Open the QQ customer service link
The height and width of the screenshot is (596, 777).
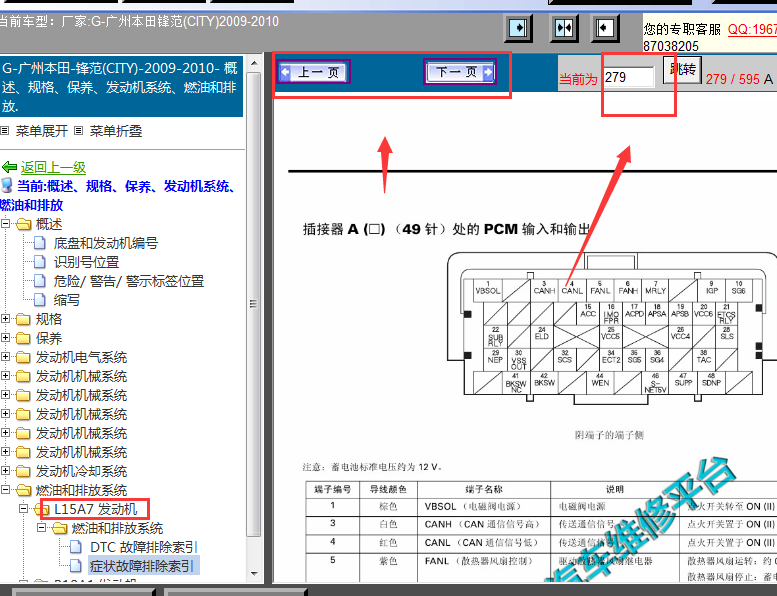click(x=752, y=29)
